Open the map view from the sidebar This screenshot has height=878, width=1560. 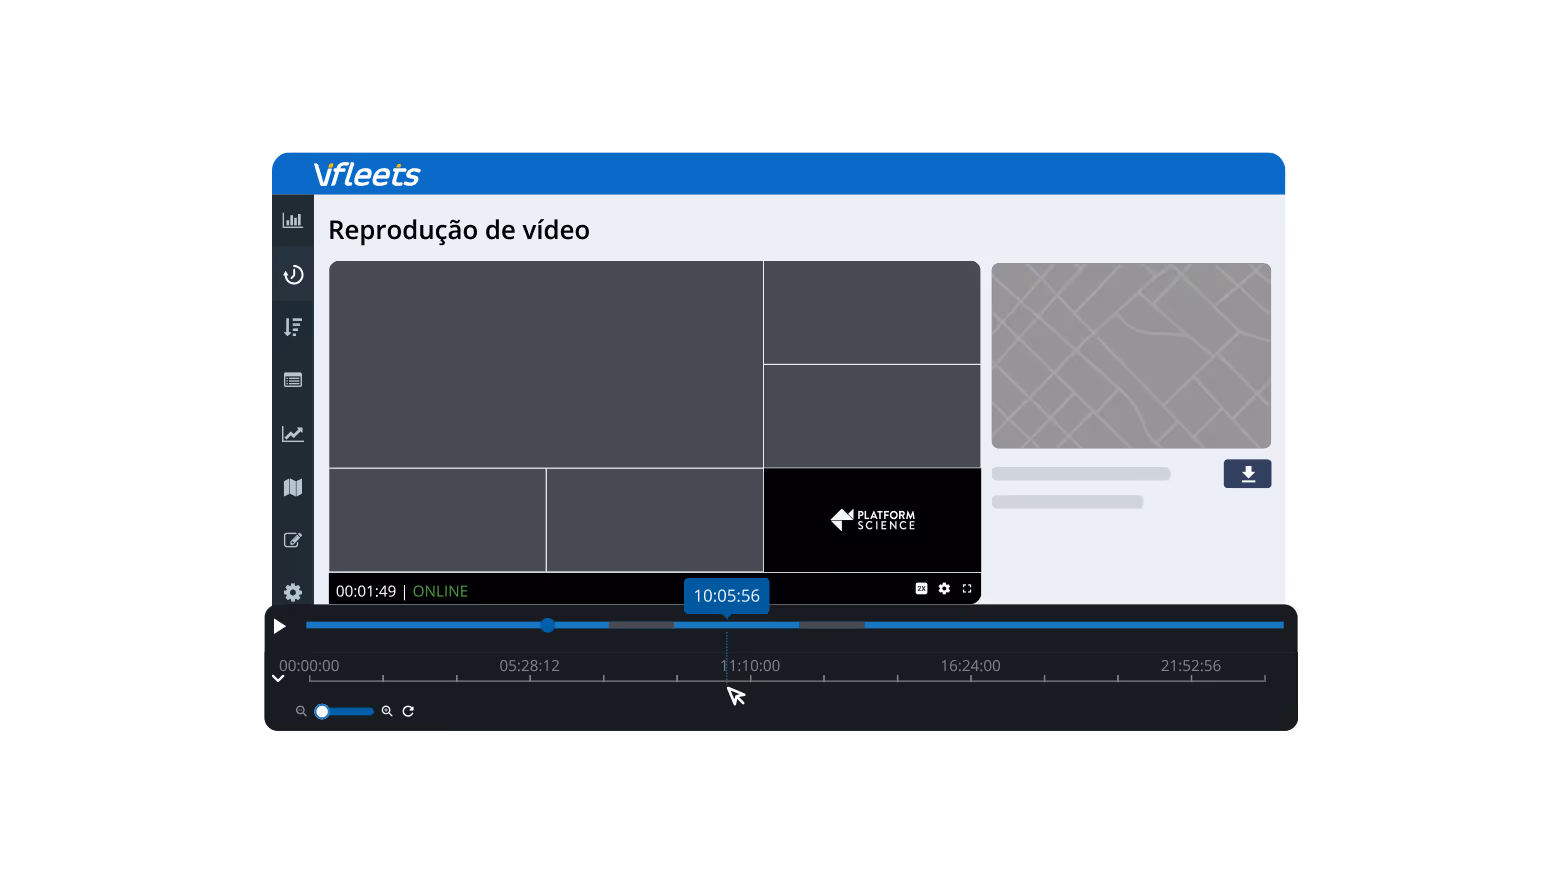pos(292,486)
